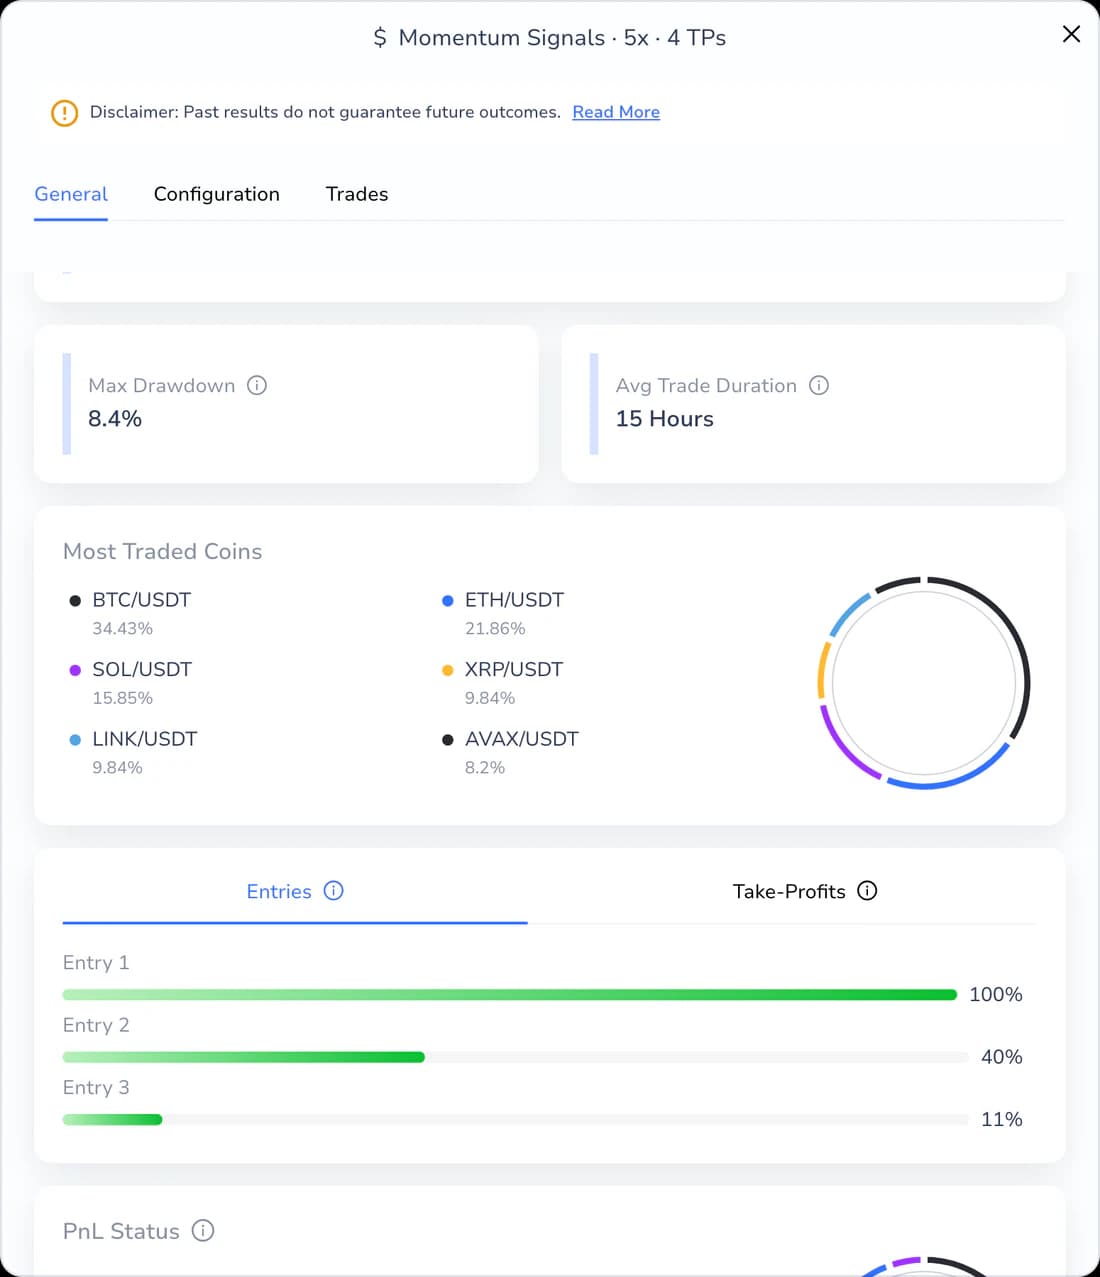The image size is (1100, 1277).
Task: Click the 11% Entry 3 value
Action: coord(1002,1119)
